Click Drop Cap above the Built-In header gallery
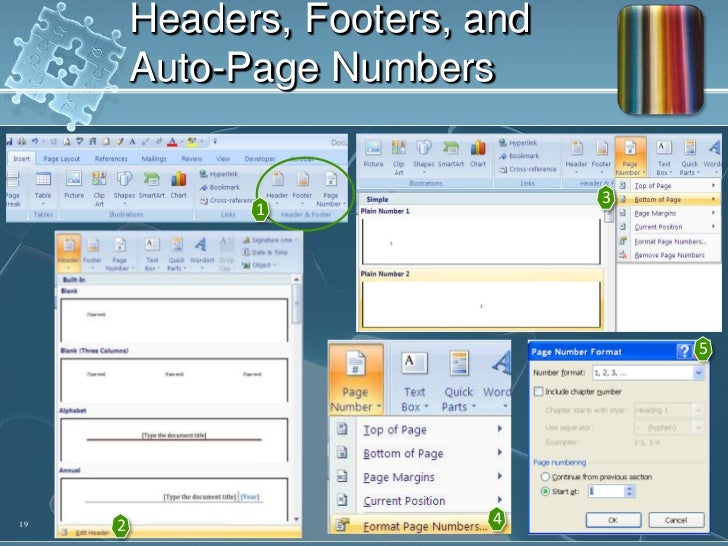This screenshot has width=728, height=546. [x=227, y=254]
